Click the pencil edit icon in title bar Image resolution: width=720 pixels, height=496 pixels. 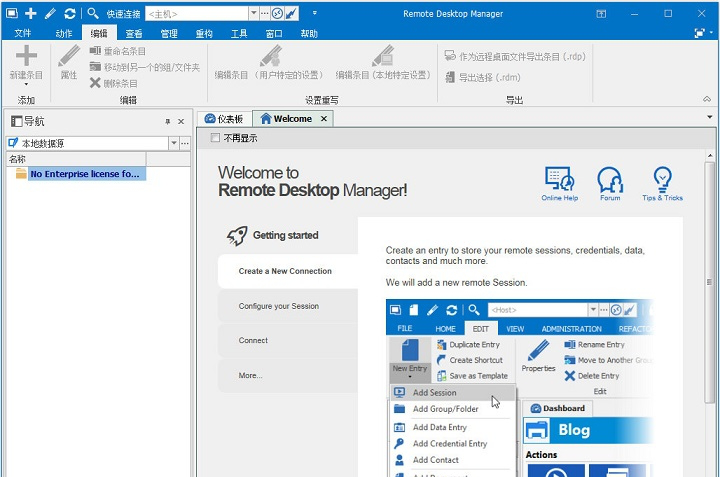[x=50, y=13]
